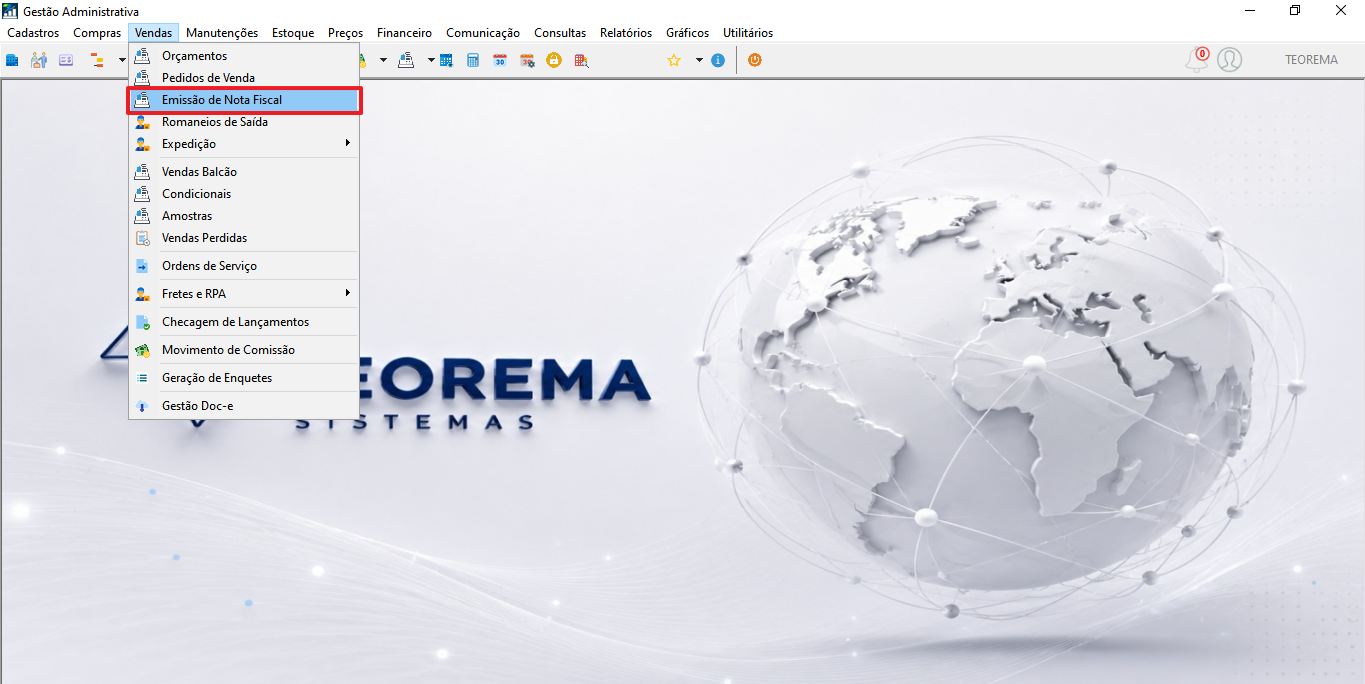This screenshot has width=1365, height=684.
Task: Open the notifications bell icon
Action: 1196,60
